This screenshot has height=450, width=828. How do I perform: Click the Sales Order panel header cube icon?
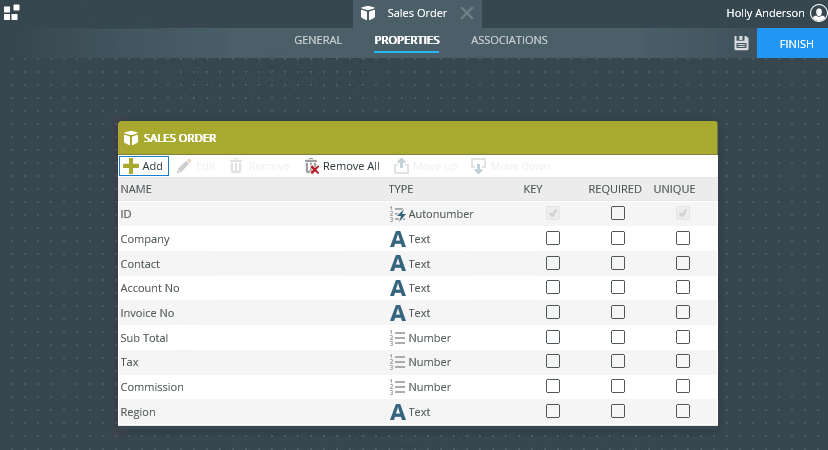130,138
